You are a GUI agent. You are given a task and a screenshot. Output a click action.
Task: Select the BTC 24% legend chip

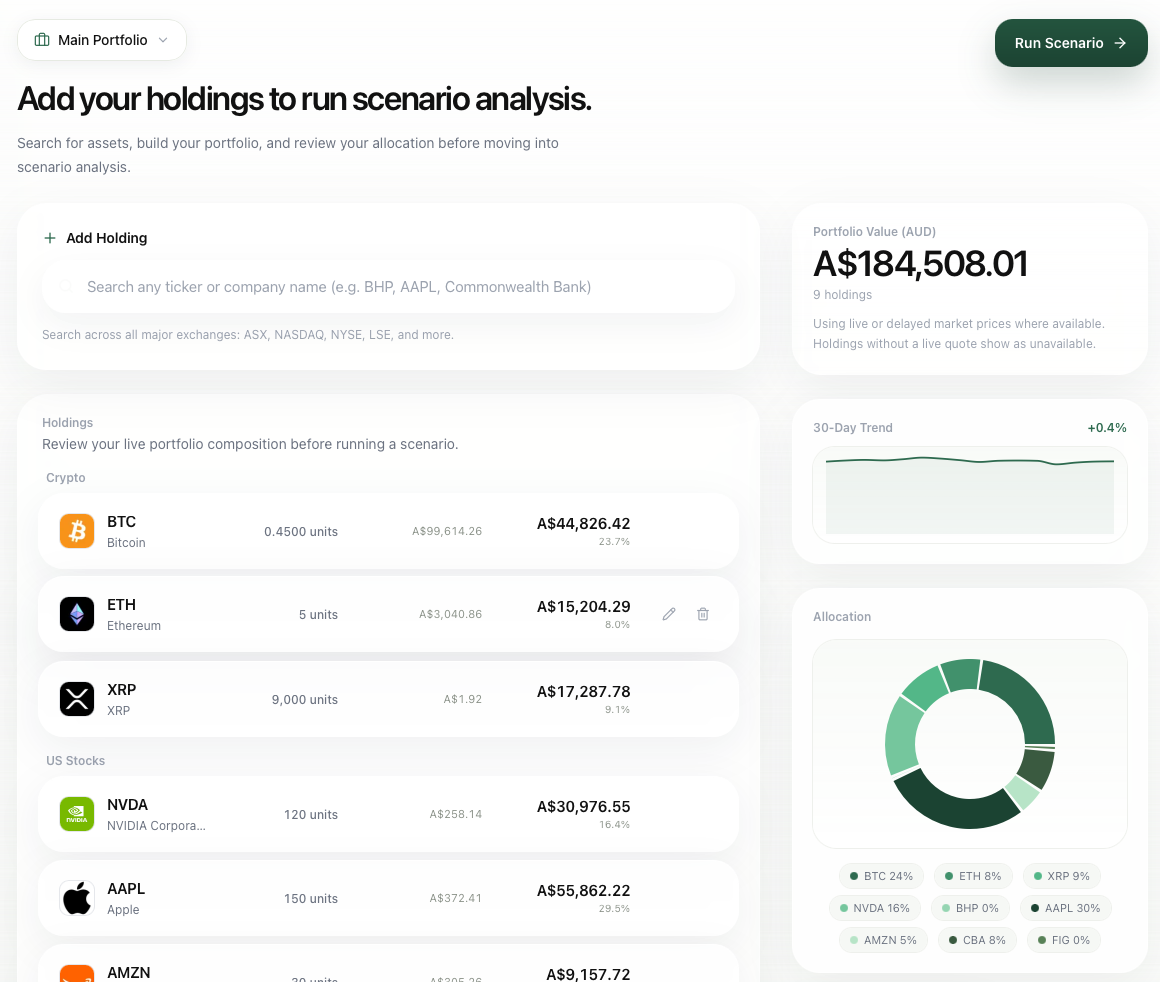[881, 876]
